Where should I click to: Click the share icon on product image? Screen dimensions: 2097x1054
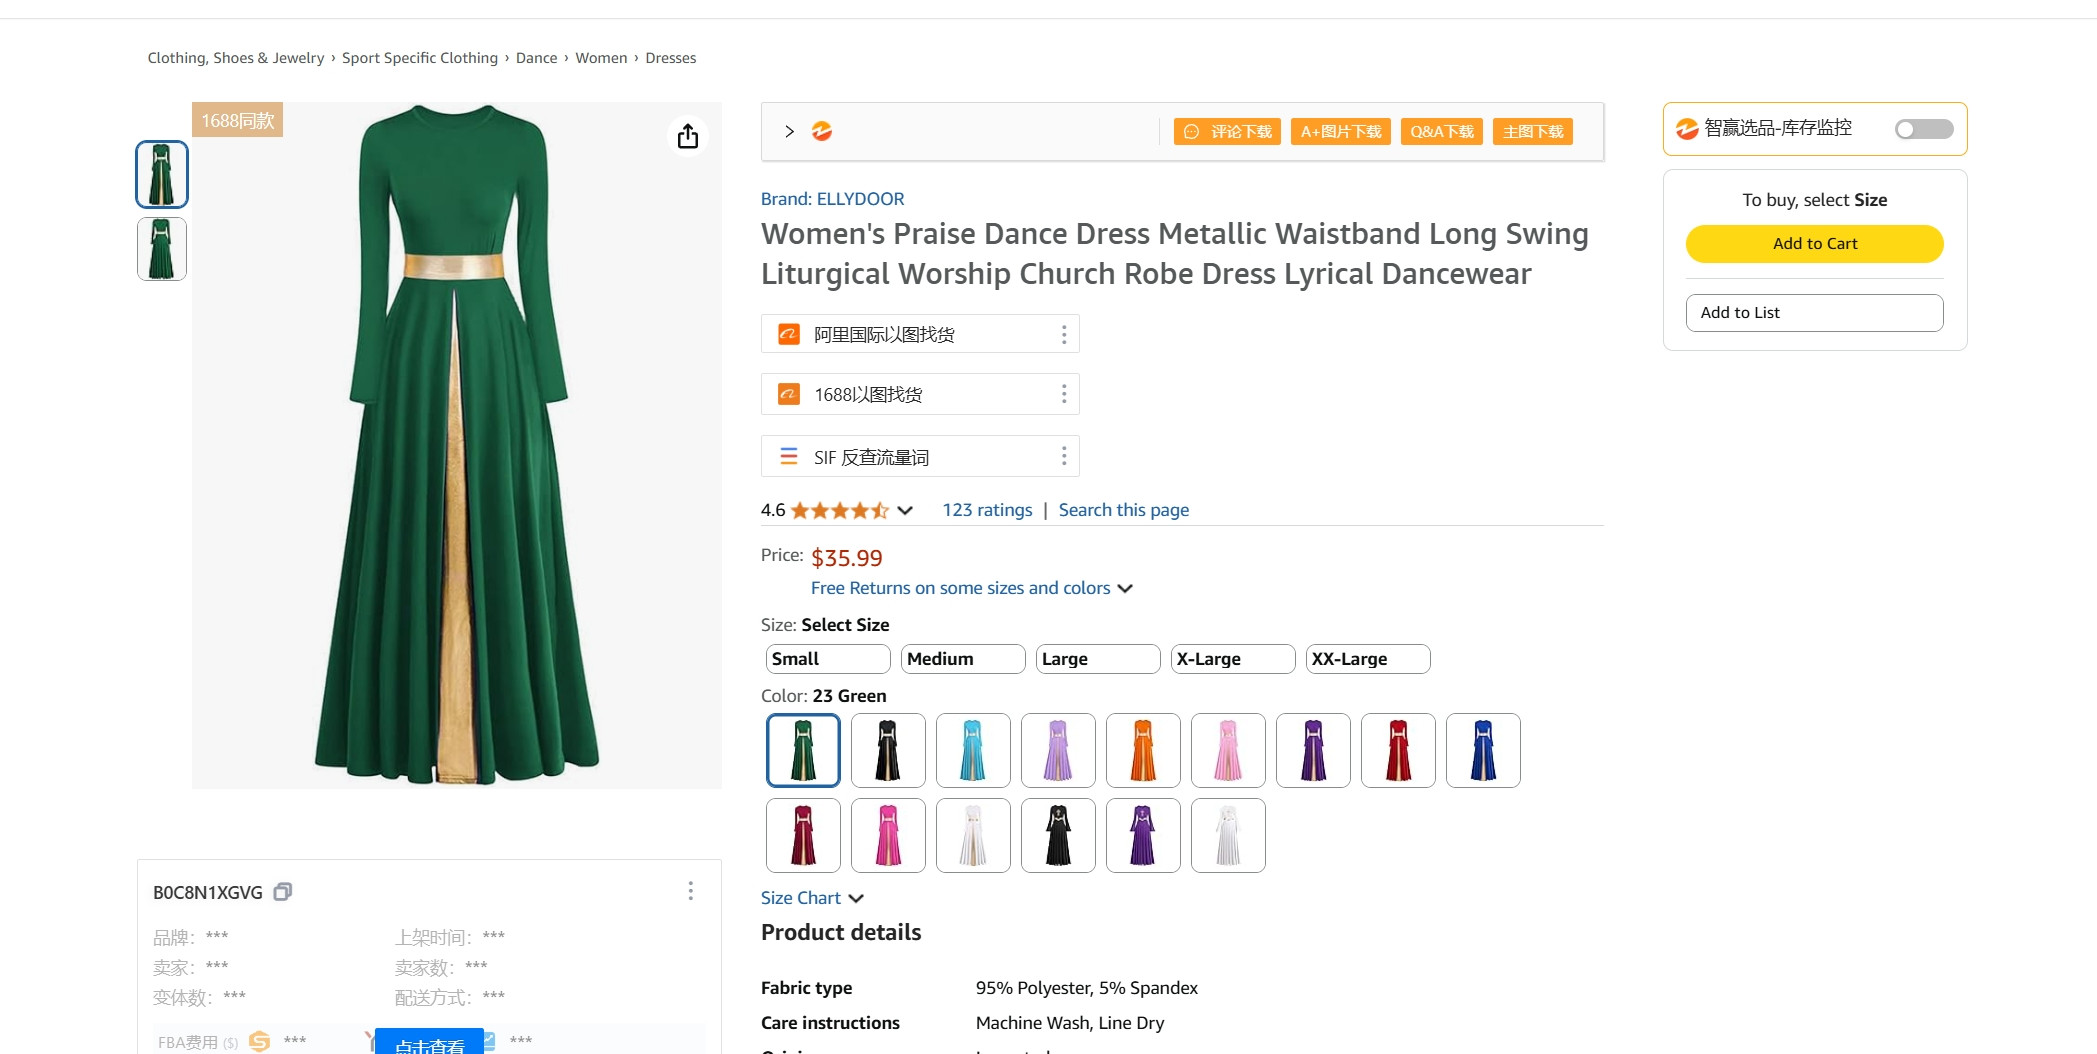688,136
